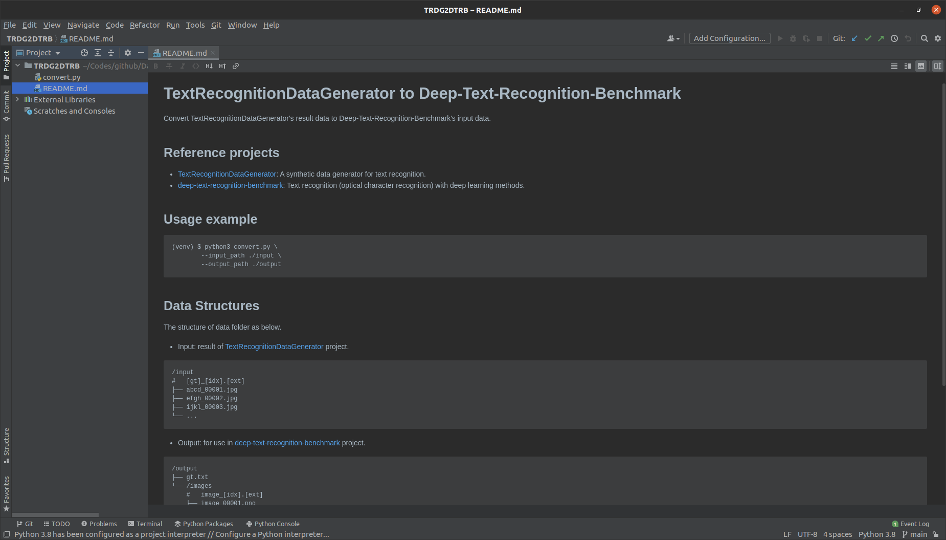Viewport: 946px width, 540px height.
Task: Open the Event Log
Action: (910, 524)
